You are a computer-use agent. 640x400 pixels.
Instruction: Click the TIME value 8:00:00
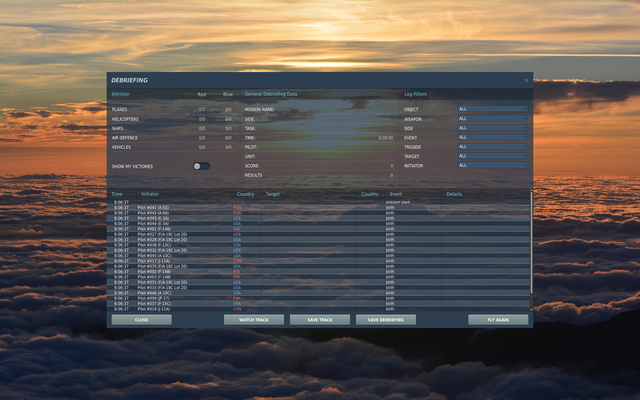386,138
